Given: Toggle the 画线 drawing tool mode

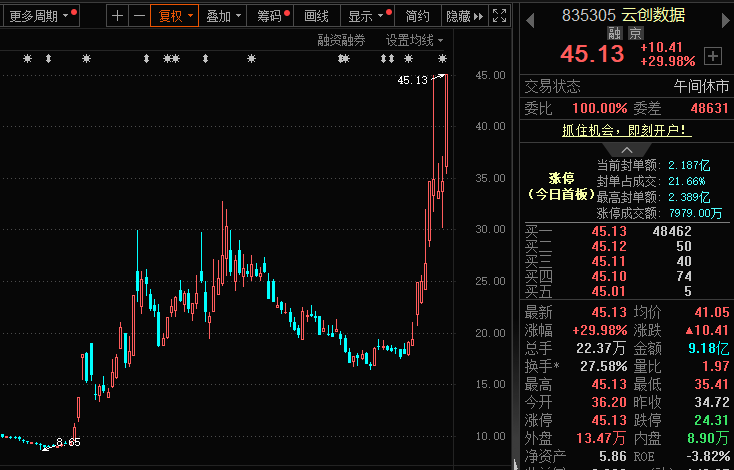Looking at the screenshot, I should 316,16.
